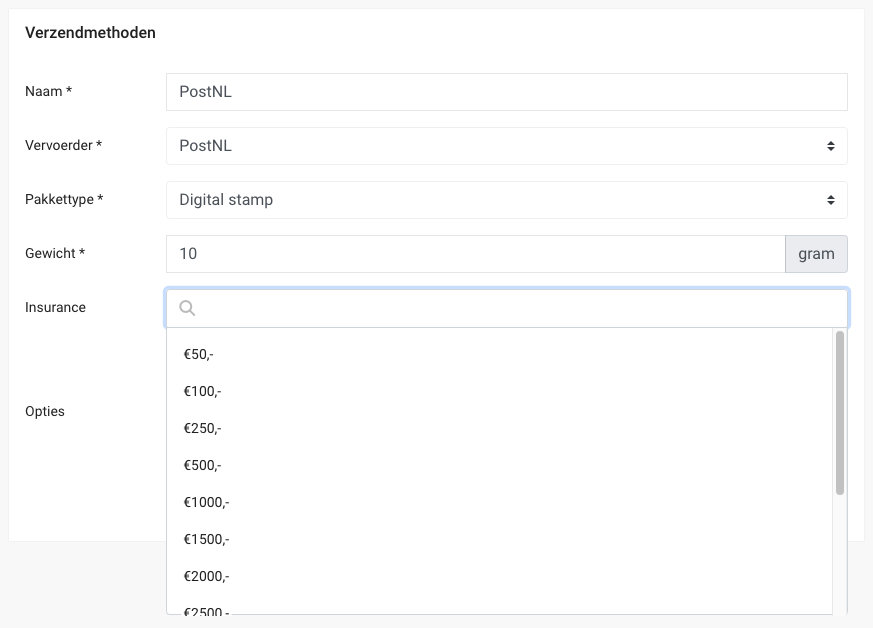Expand the Pakkettype Digital stamp dropdown
873x628 pixels.
coord(506,200)
